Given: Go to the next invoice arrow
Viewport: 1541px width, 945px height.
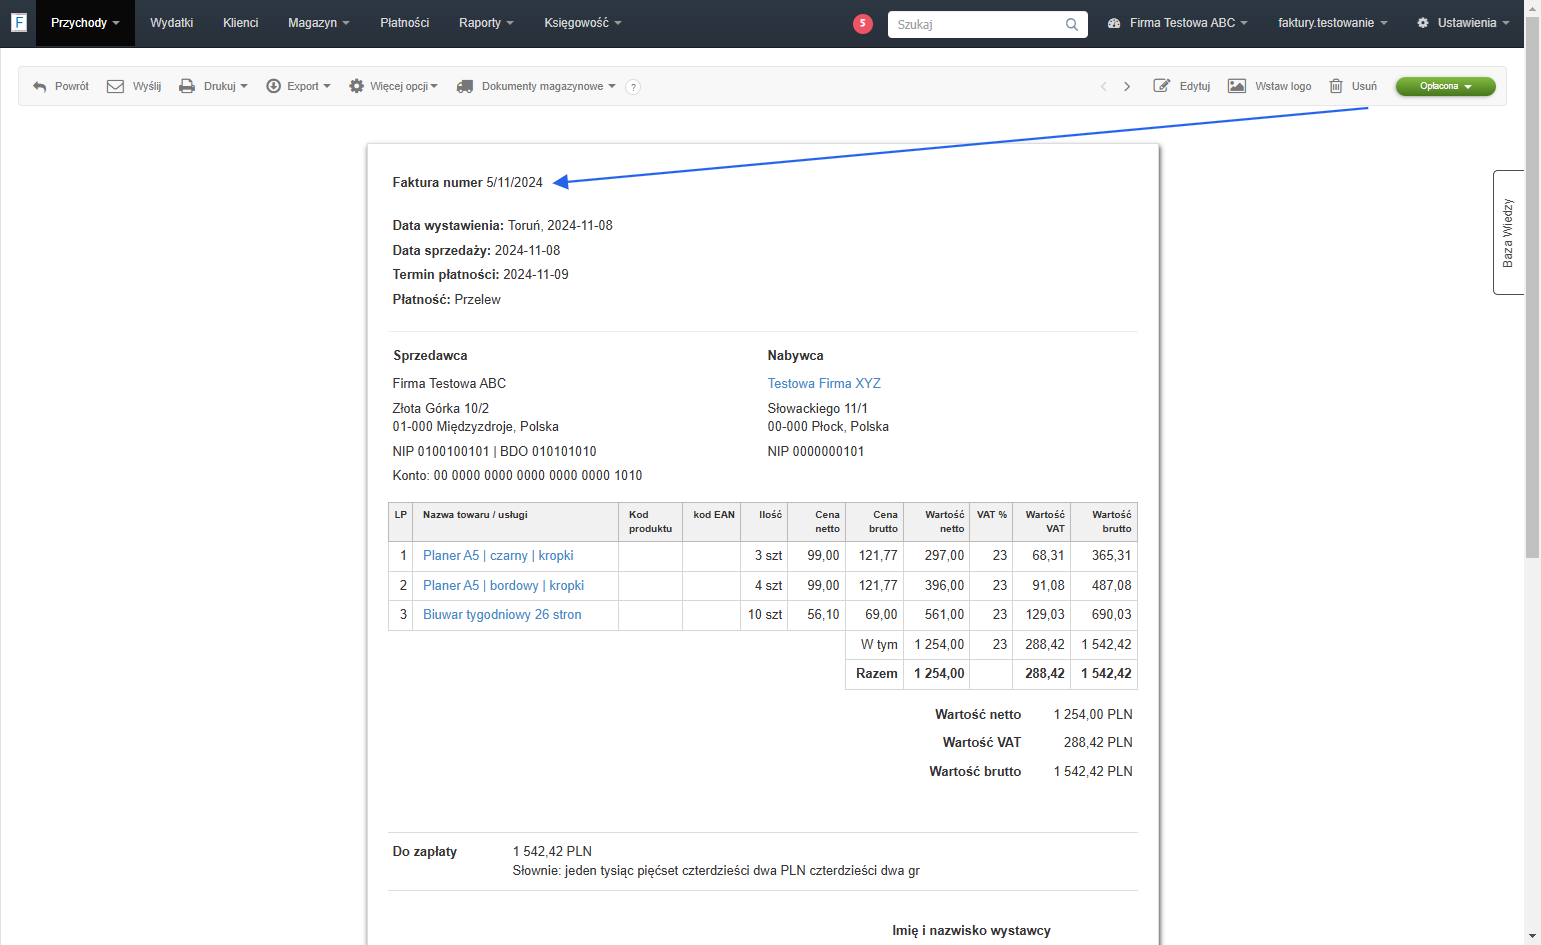Looking at the screenshot, I should coord(1127,87).
